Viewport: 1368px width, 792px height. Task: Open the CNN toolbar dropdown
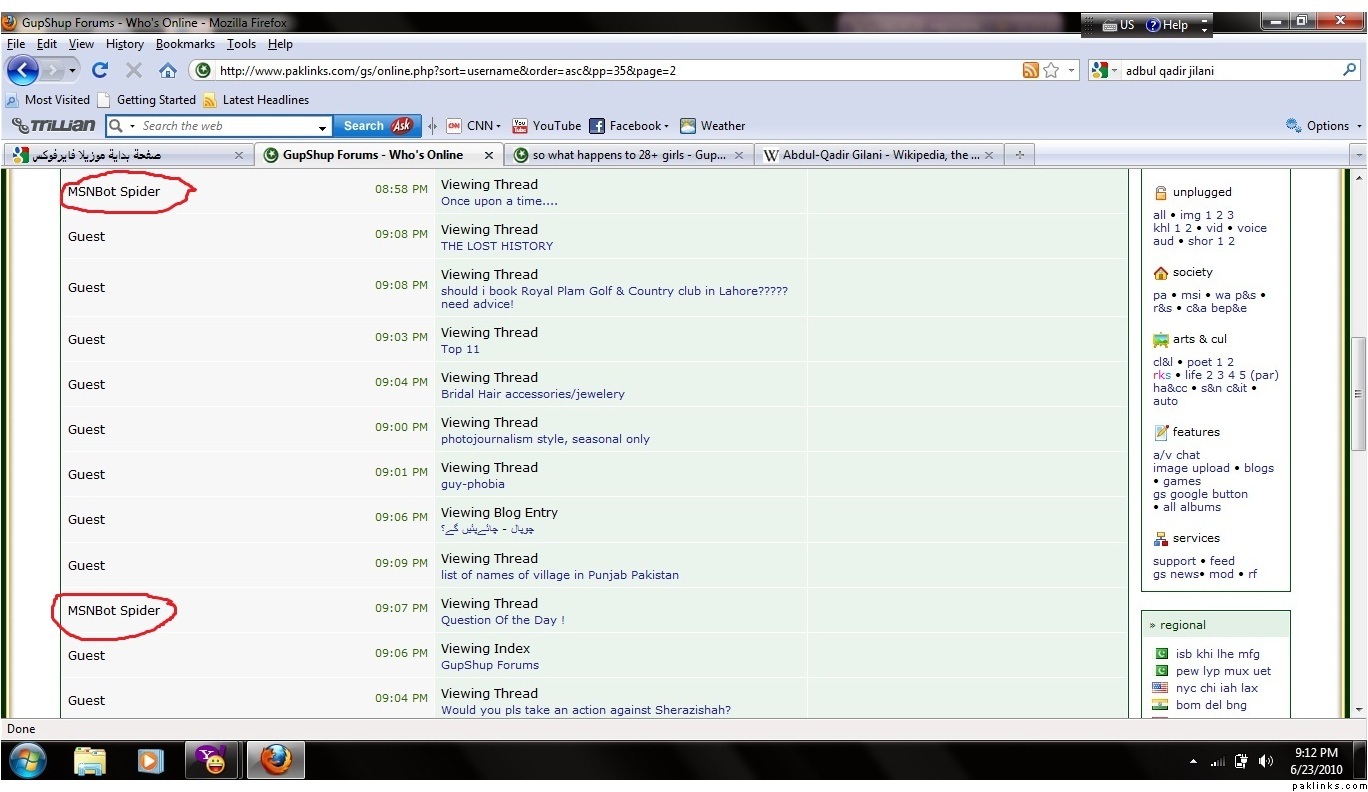[x=473, y=126]
